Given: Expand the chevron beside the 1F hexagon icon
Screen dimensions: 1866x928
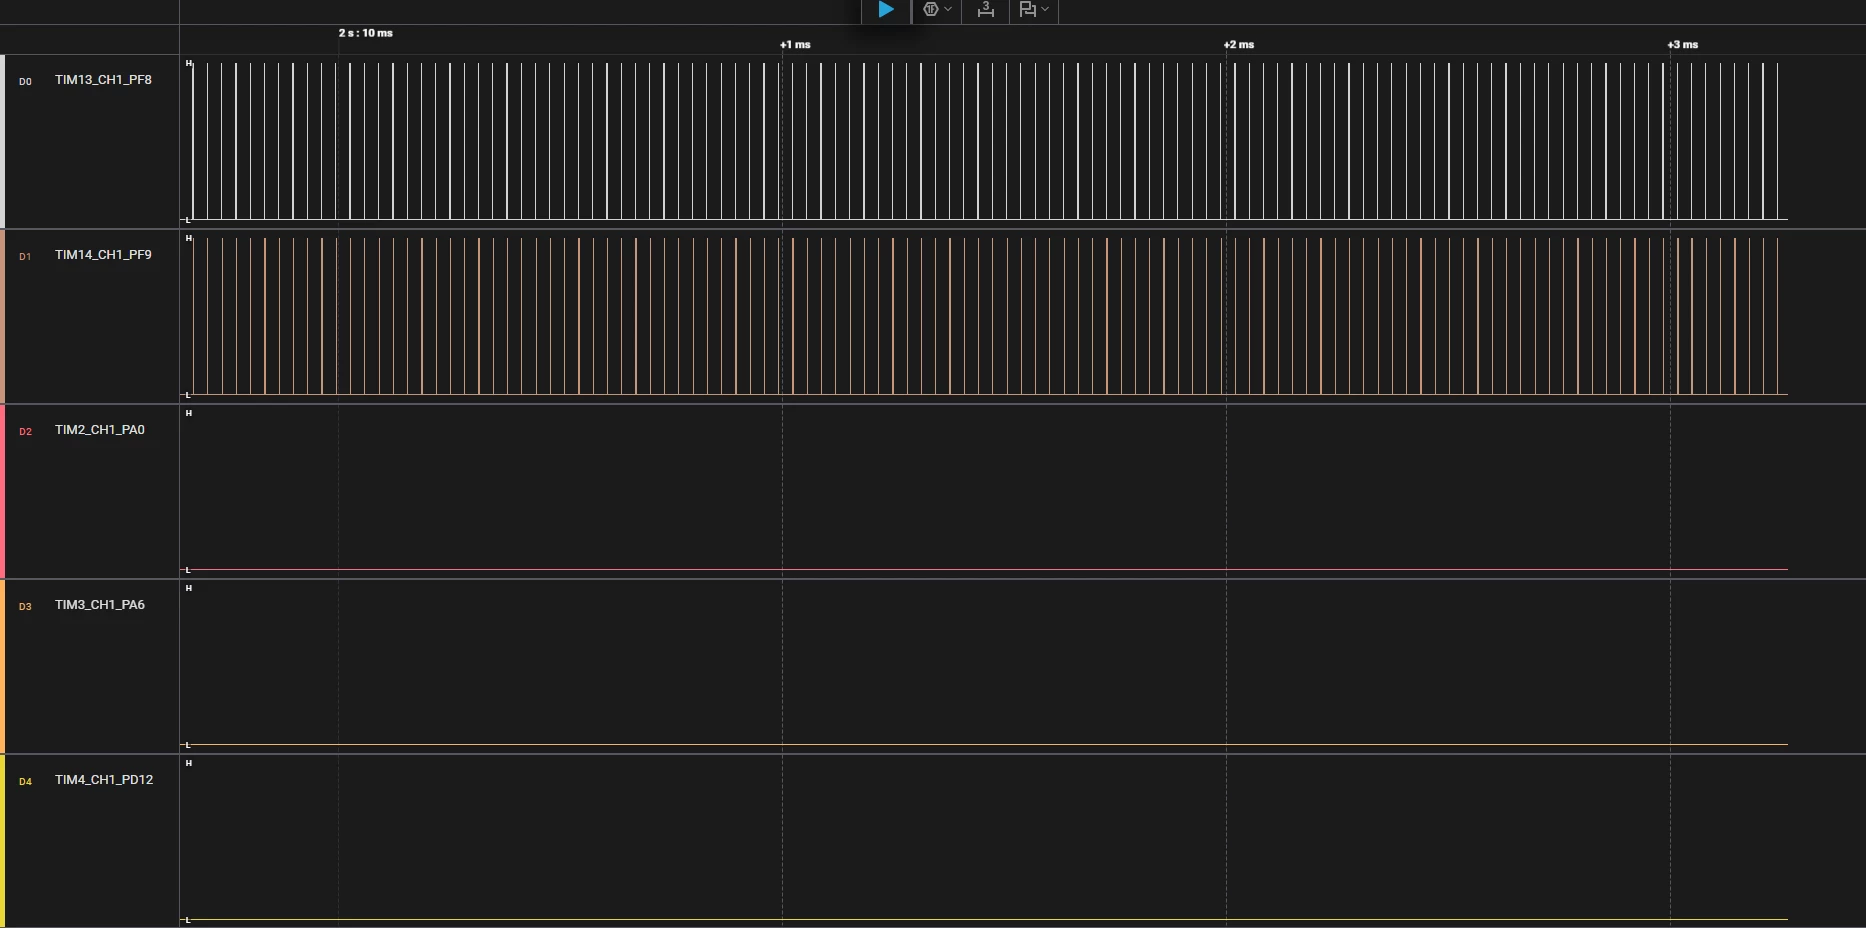Looking at the screenshot, I should pyautogui.click(x=948, y=10).
